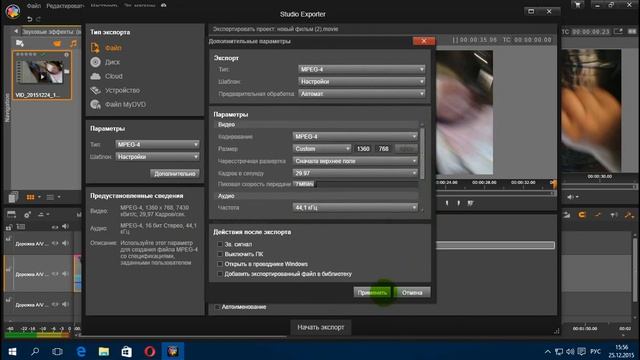
Task: Launch Opera browser from taskbar
Action: tap(150, 351)
